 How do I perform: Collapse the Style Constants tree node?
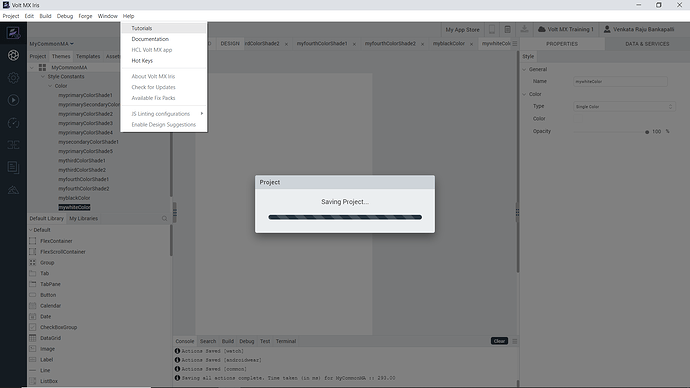pos(43,77)
